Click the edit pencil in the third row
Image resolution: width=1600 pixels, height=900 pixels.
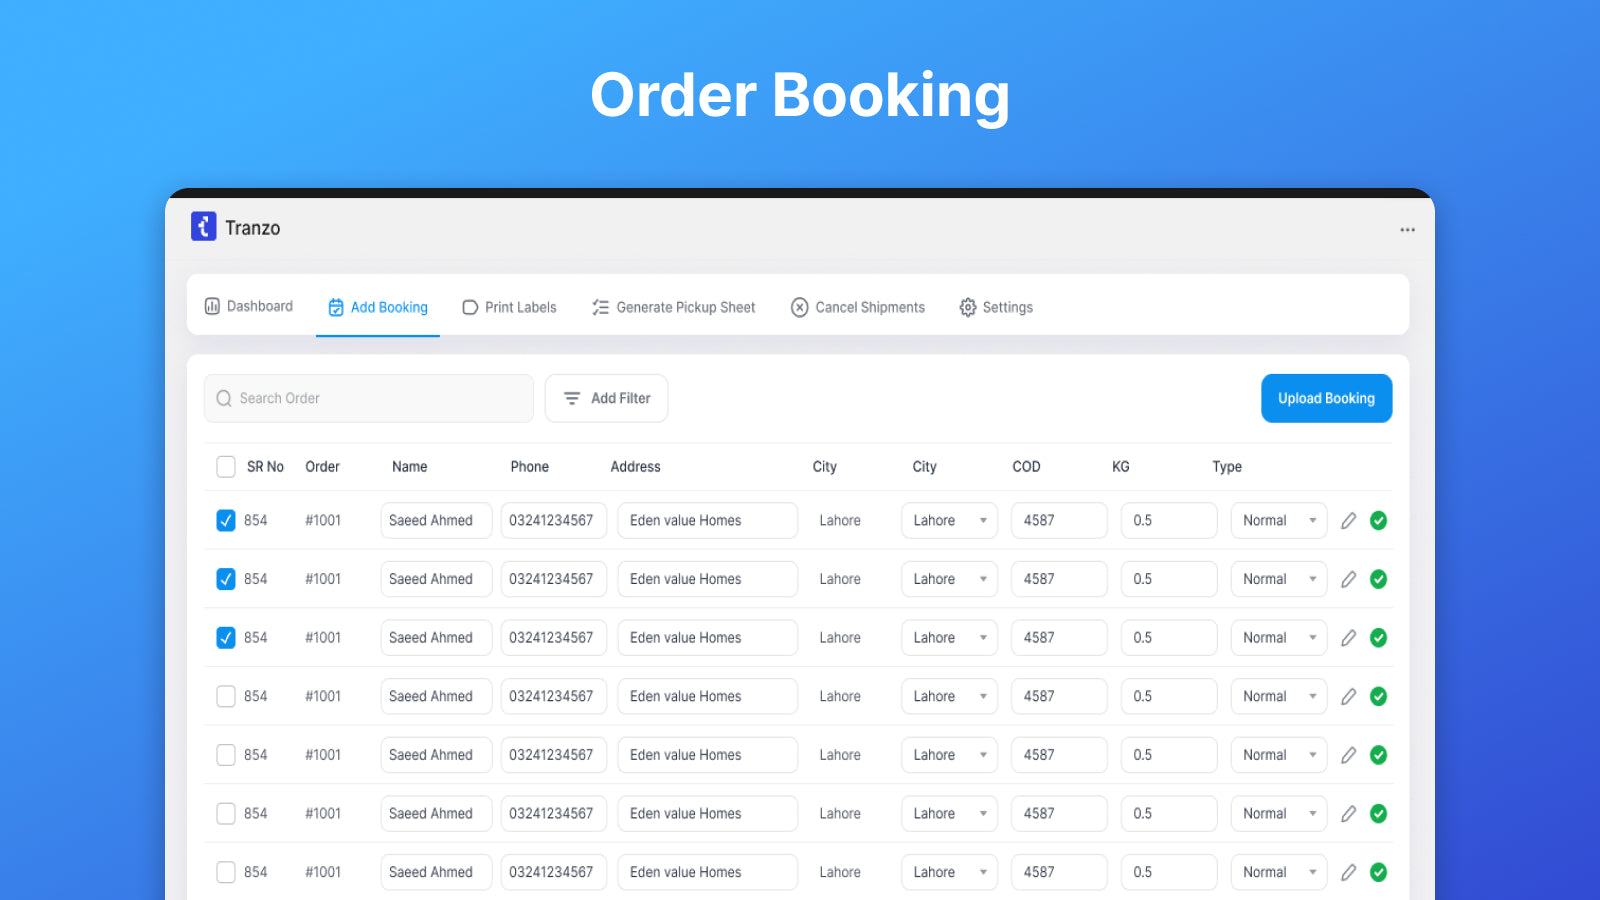(x=1349, y=638)
